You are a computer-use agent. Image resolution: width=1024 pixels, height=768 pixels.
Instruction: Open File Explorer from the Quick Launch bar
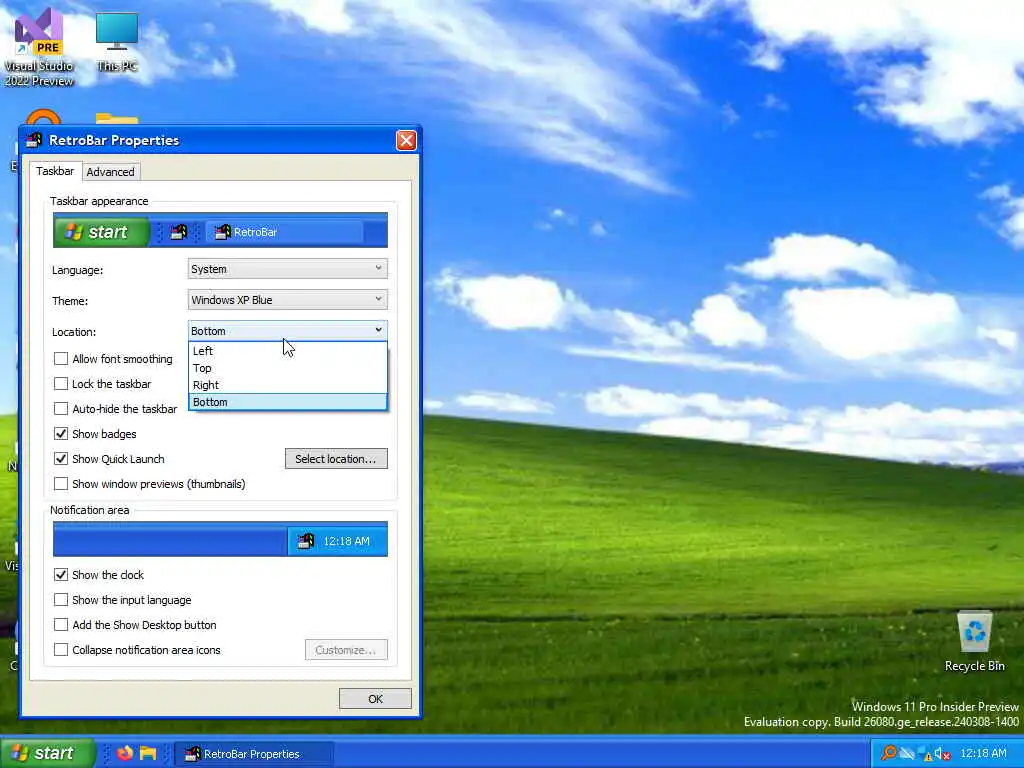(148, 753)
